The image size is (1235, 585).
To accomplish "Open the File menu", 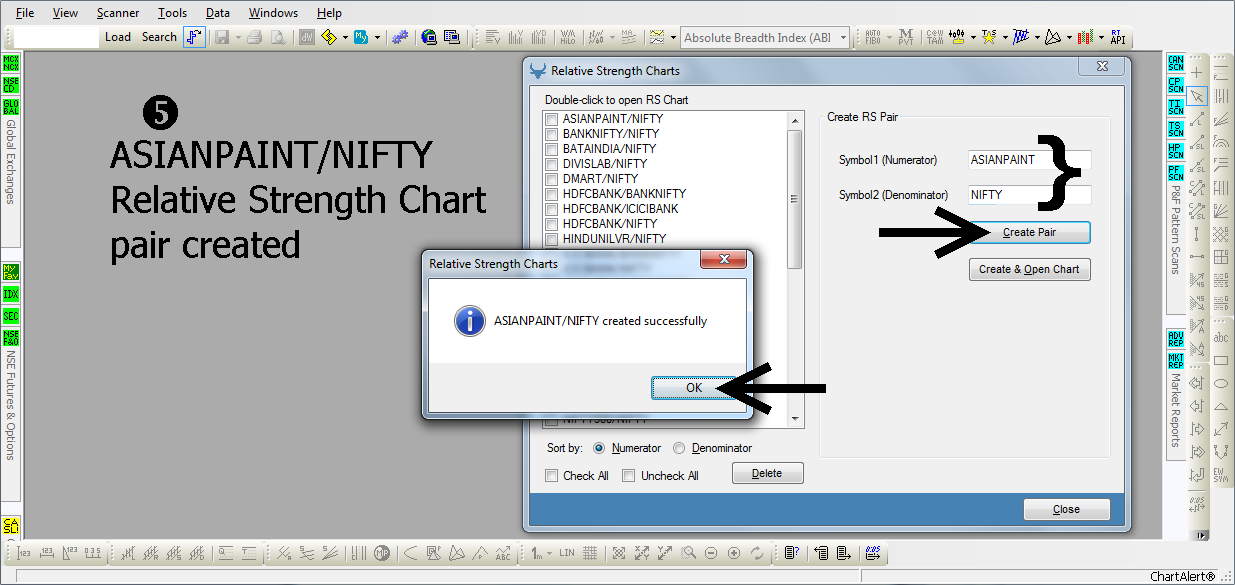I will click(x=25, y=13).
